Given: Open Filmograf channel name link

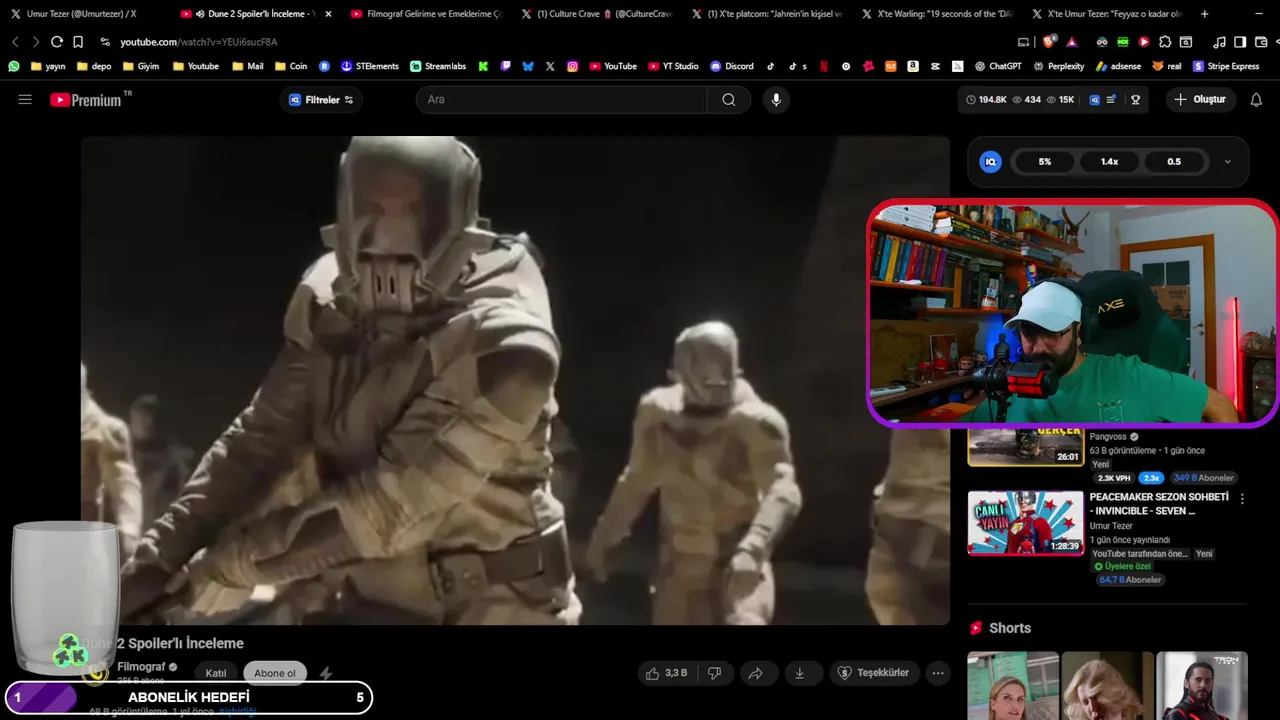Looking at the screenshot, I should coord(141,667).
